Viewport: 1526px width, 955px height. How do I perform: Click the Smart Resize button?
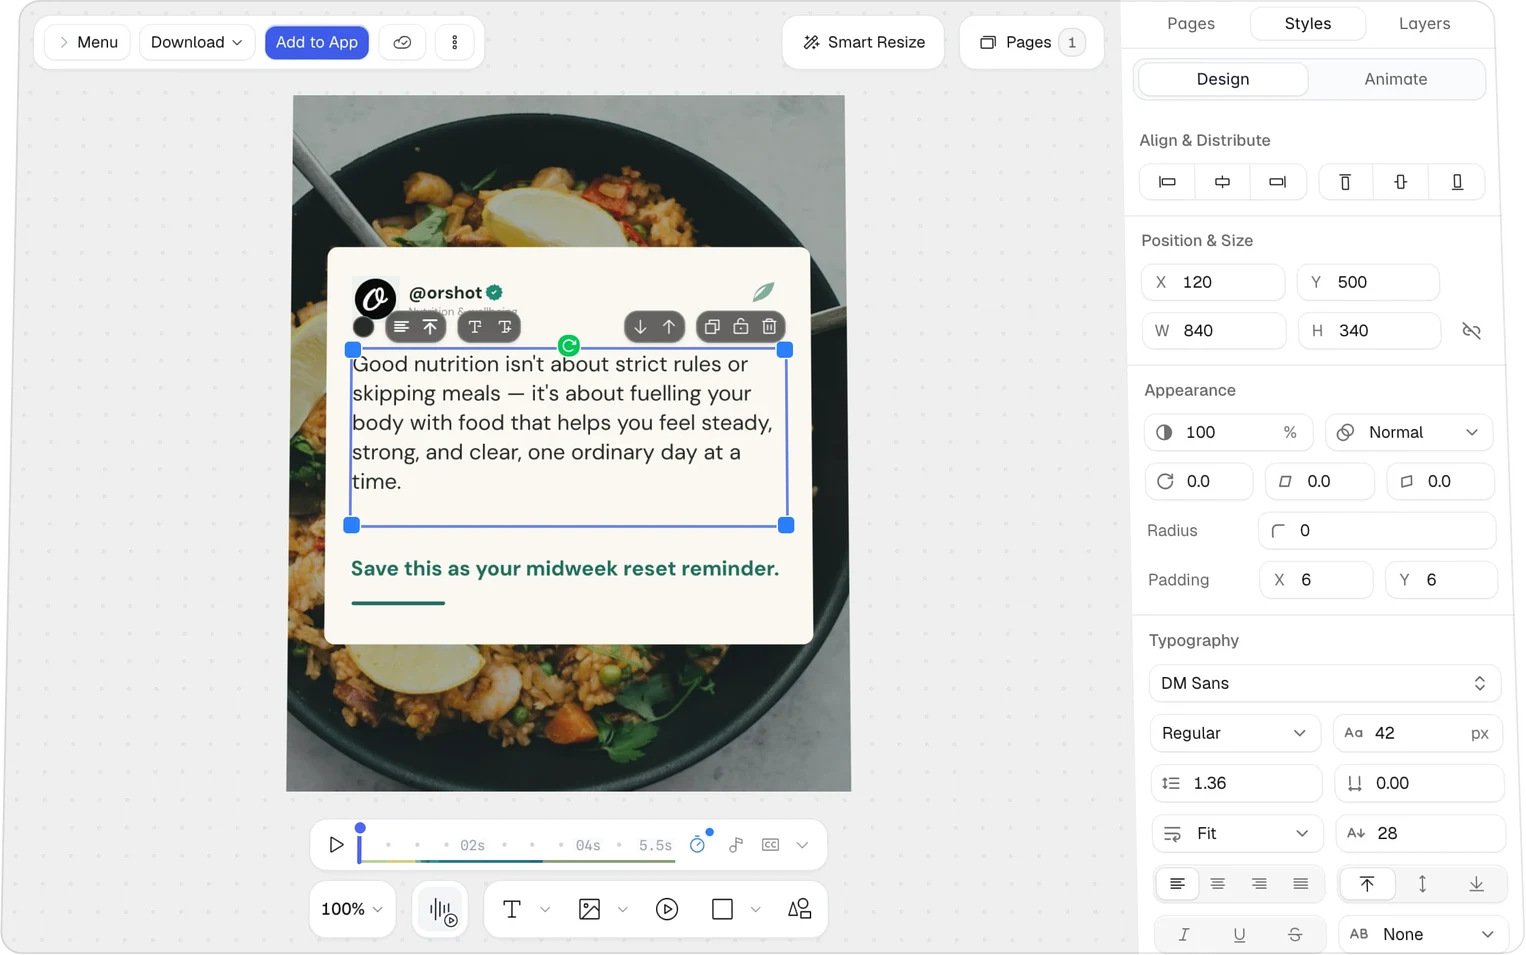864,42
